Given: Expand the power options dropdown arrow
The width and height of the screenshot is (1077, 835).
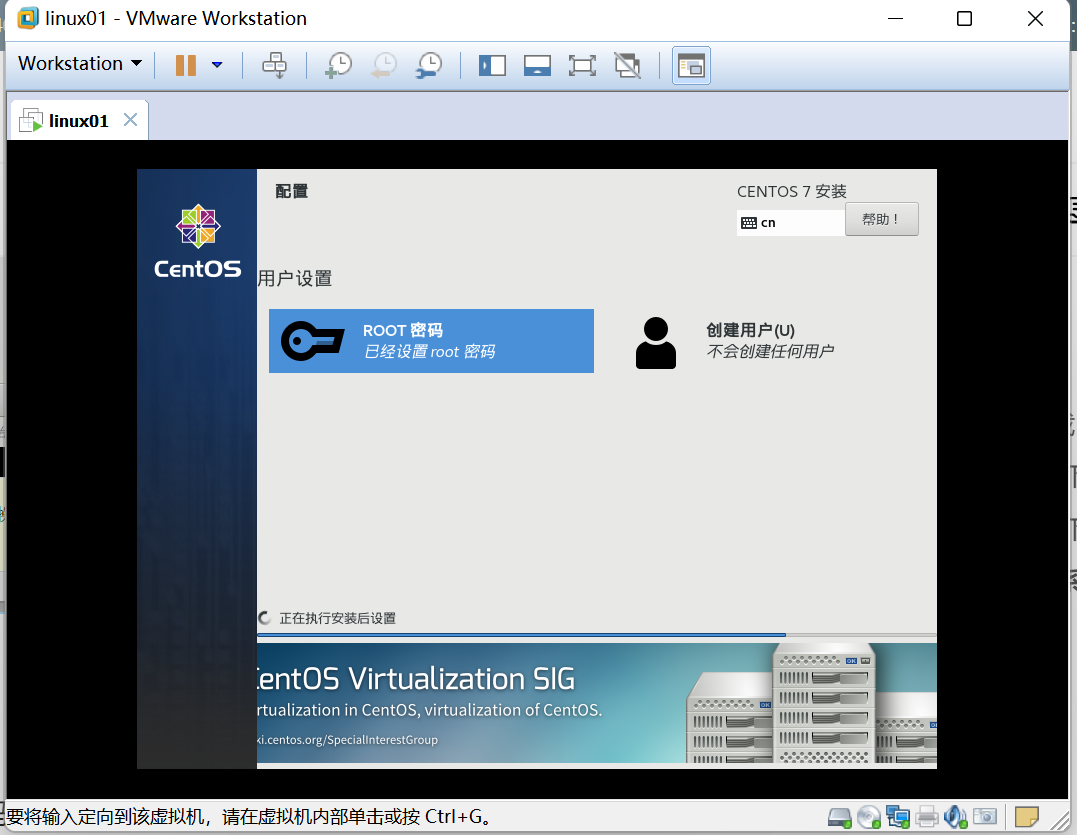Looking at the screenshot, I should click(x=217, y=65).
